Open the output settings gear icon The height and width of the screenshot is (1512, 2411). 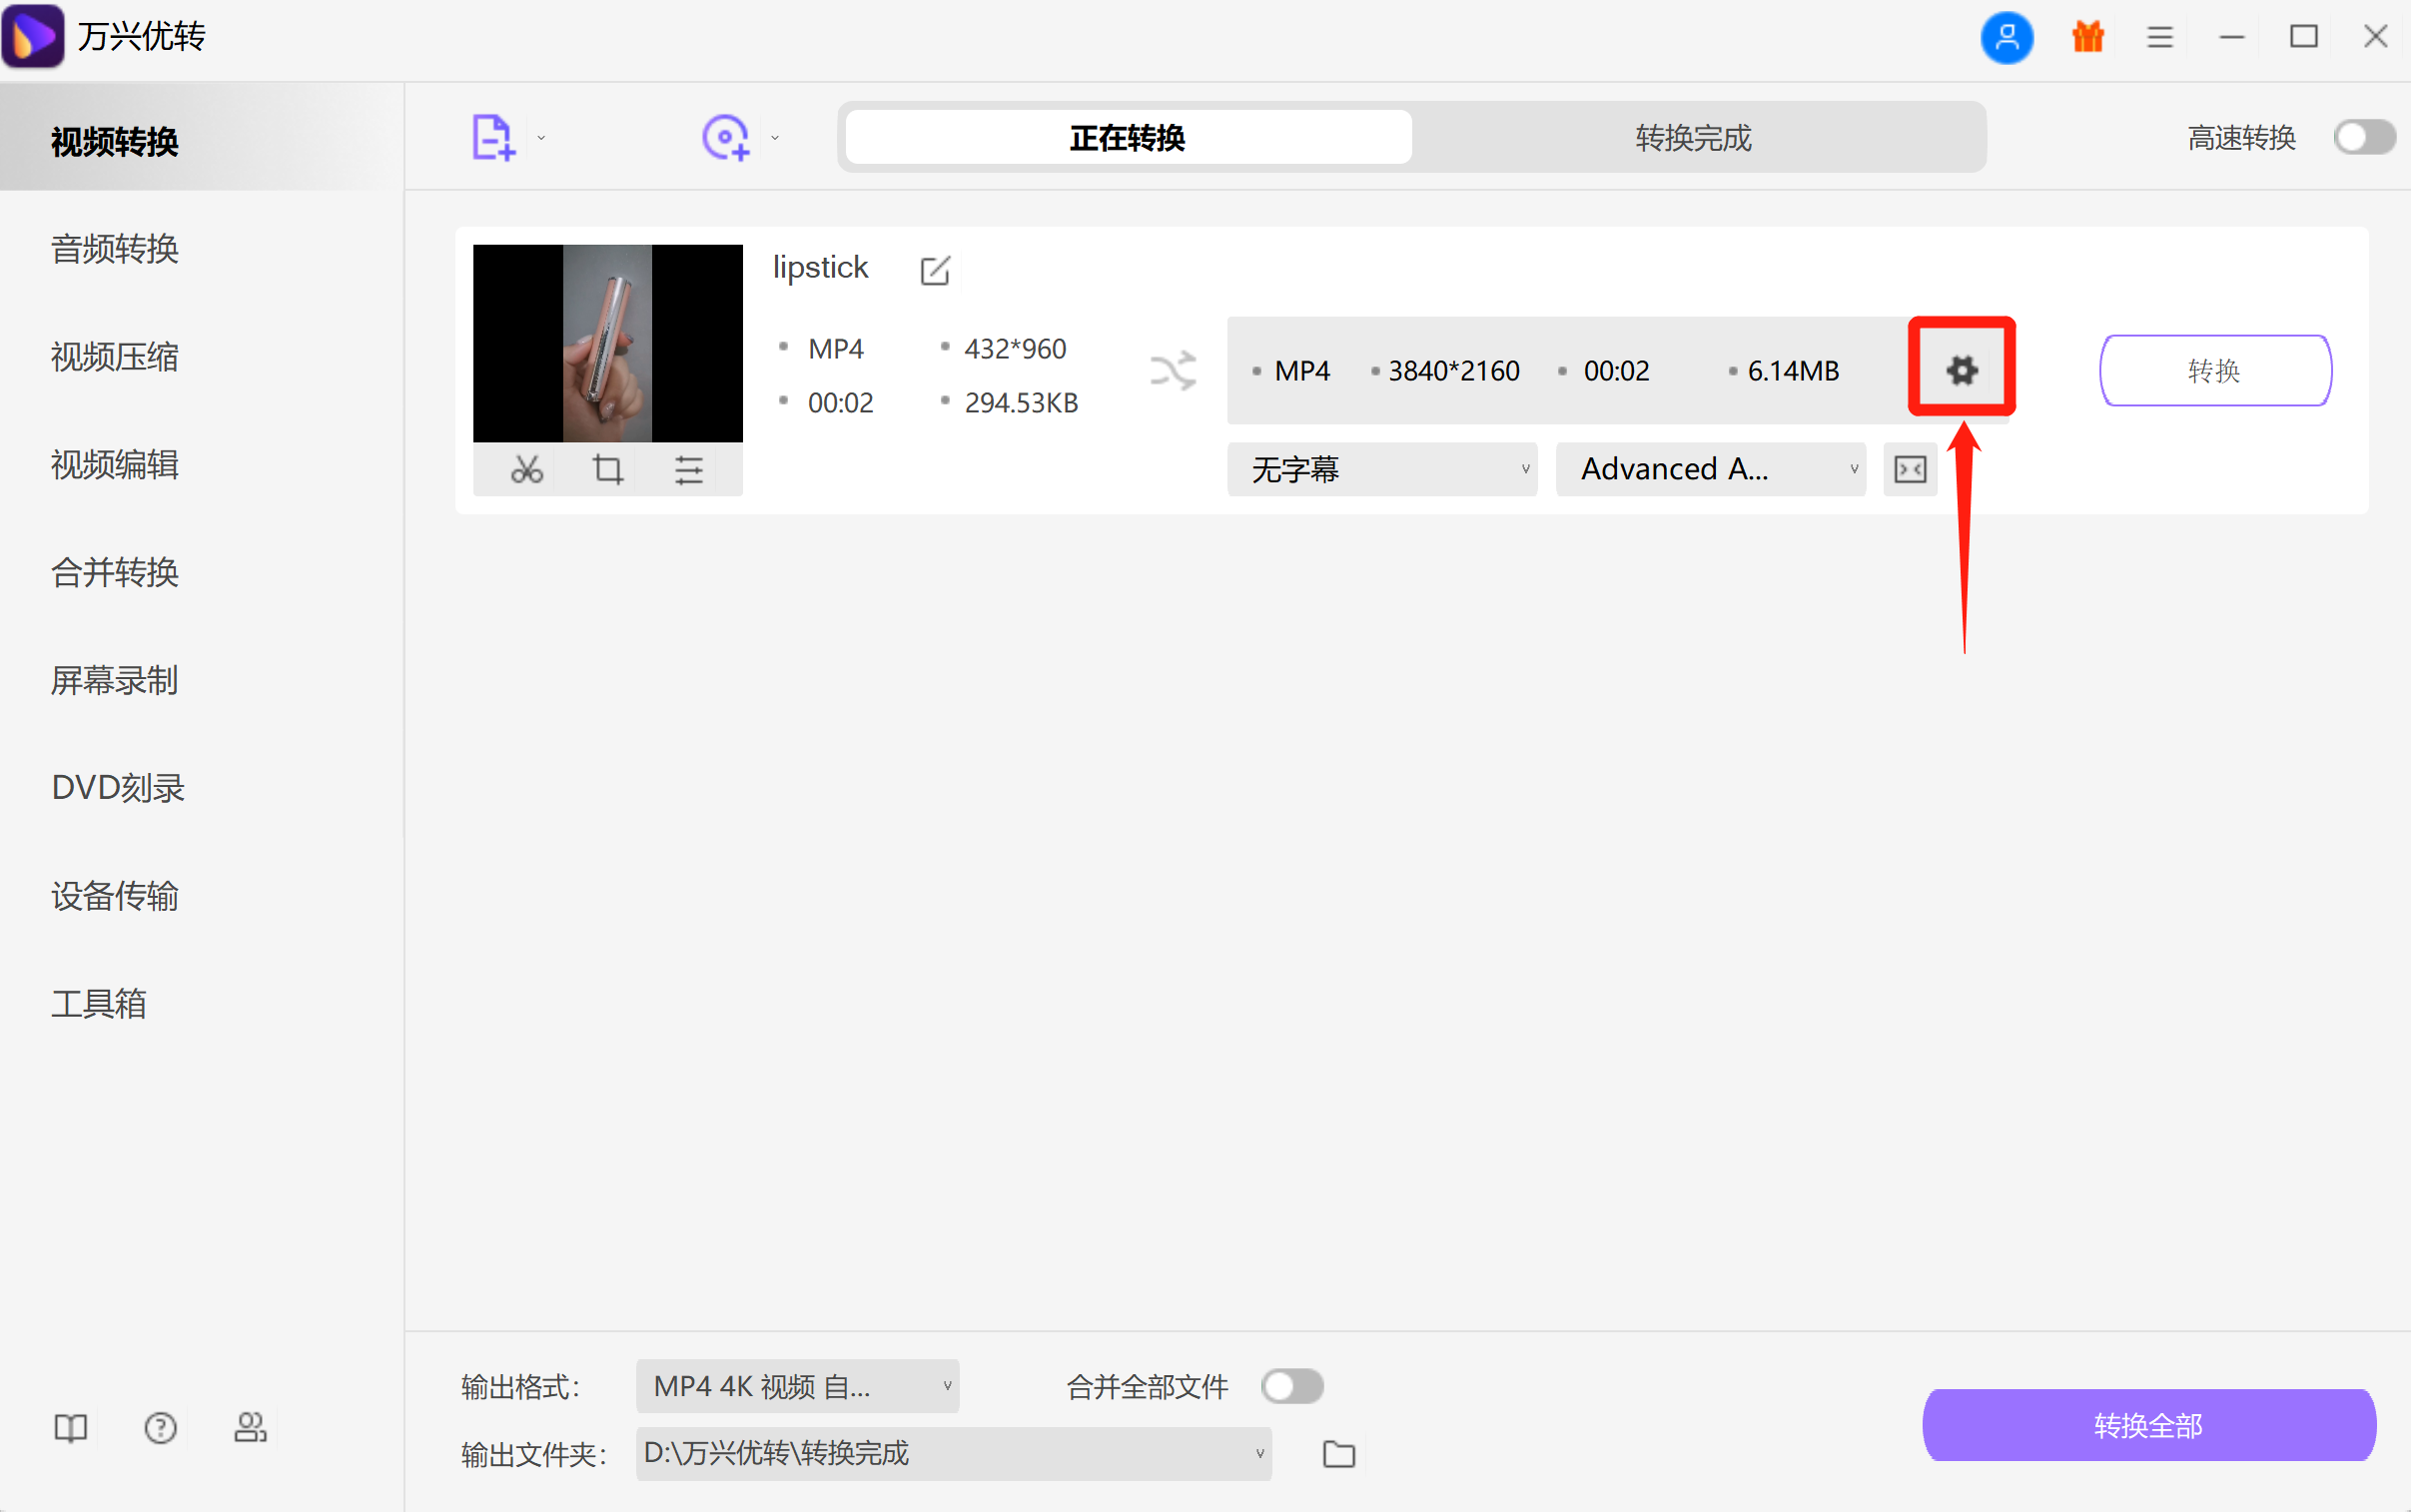pos(1960,368)
